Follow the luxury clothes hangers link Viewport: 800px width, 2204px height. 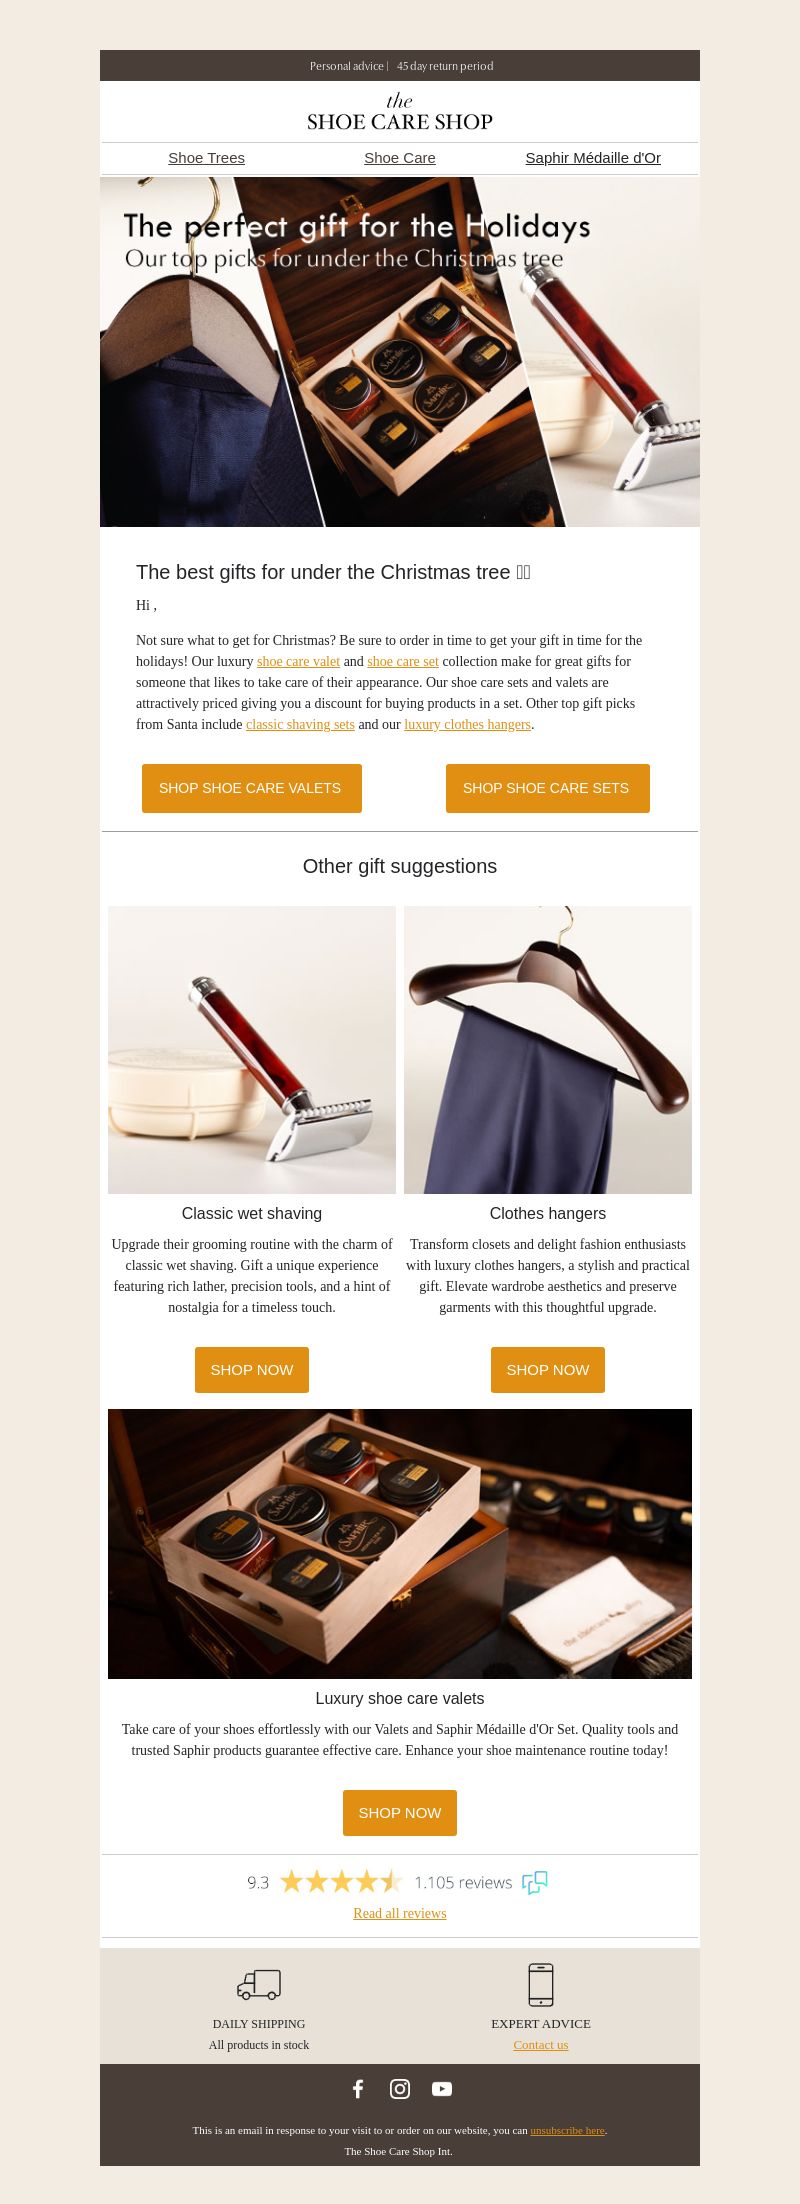[x=467, y=724]
